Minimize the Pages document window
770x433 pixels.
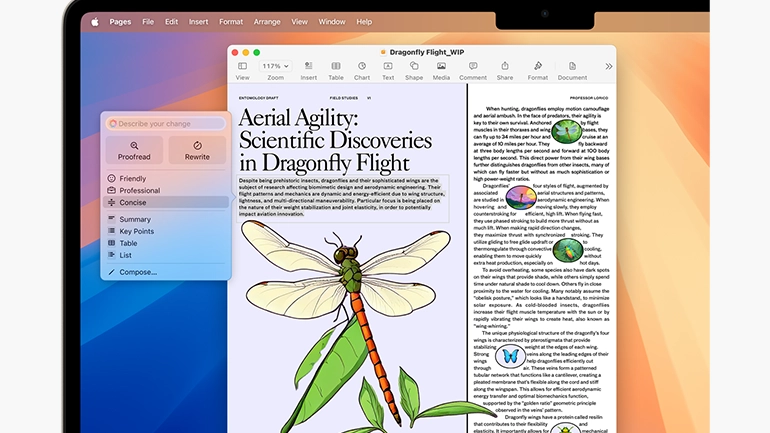coord(246,52)
